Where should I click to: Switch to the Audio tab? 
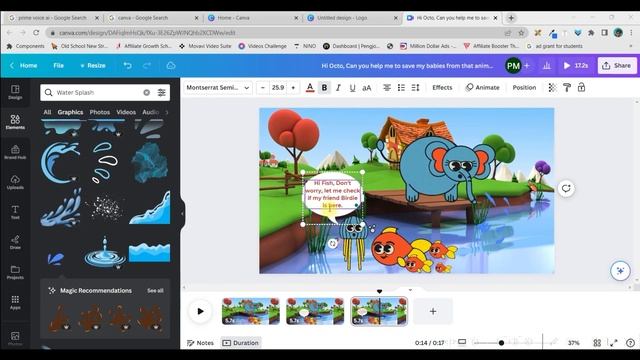click(x=151, y=112)
